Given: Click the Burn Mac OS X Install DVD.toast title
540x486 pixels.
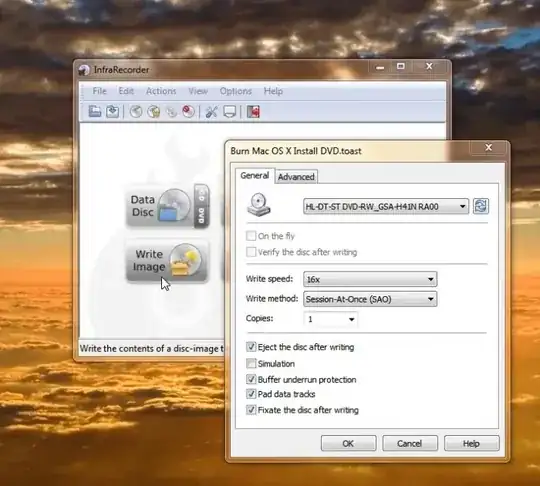Looking at the screenshot, I should click(296, 151).
